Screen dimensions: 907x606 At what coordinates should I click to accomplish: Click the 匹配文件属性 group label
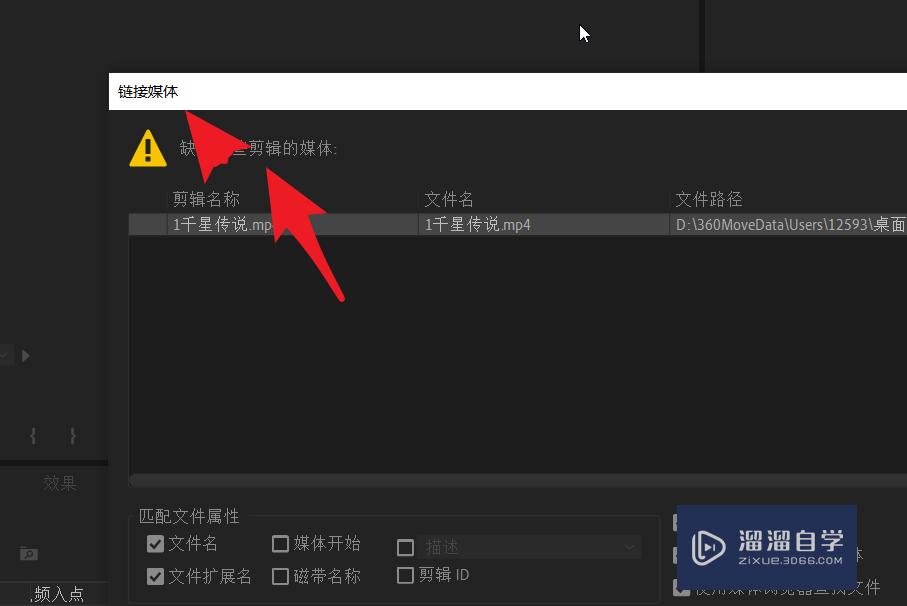tap(189, 516)
